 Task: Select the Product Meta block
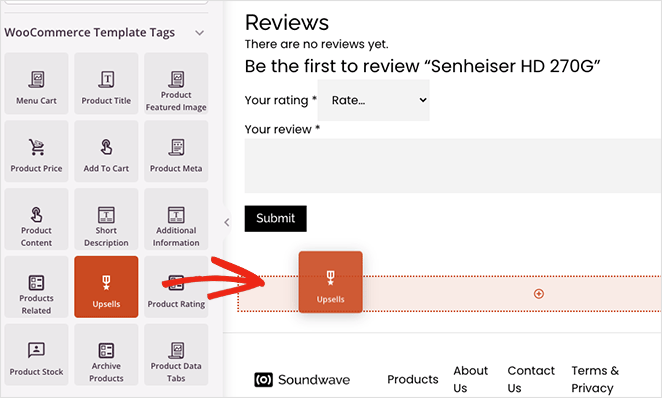[176, 151]
